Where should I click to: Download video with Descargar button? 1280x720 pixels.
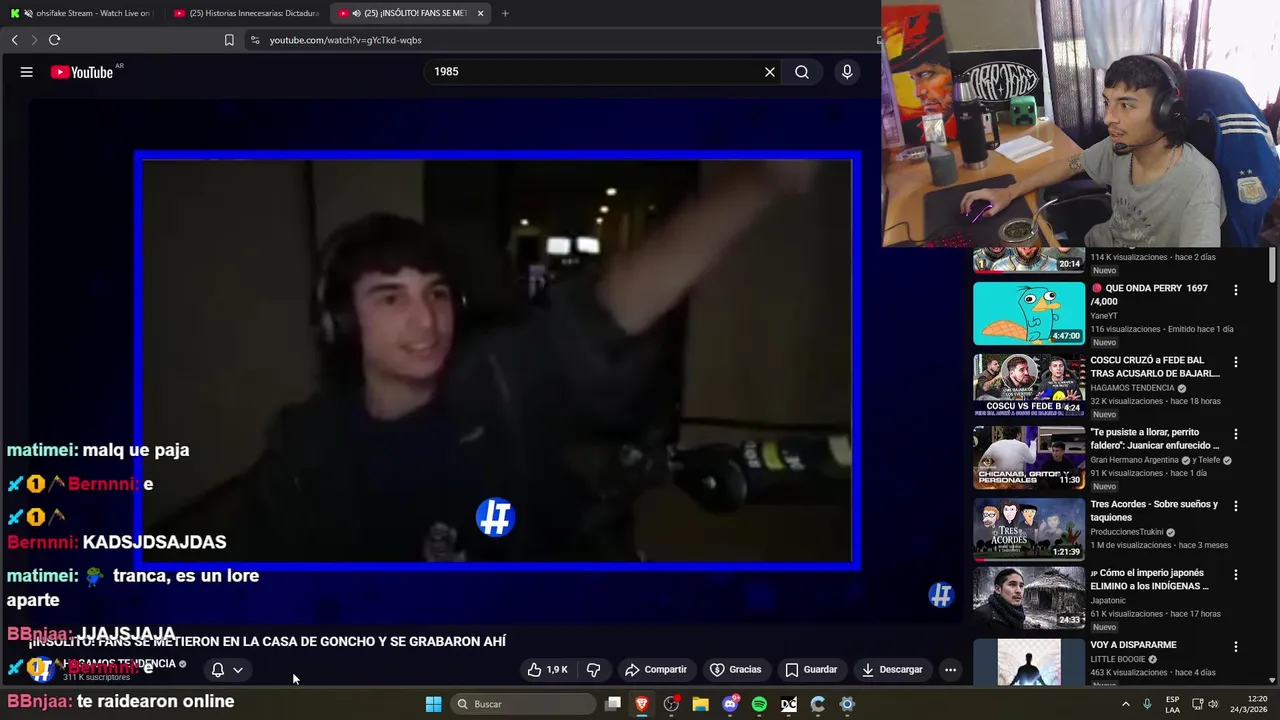892,670
